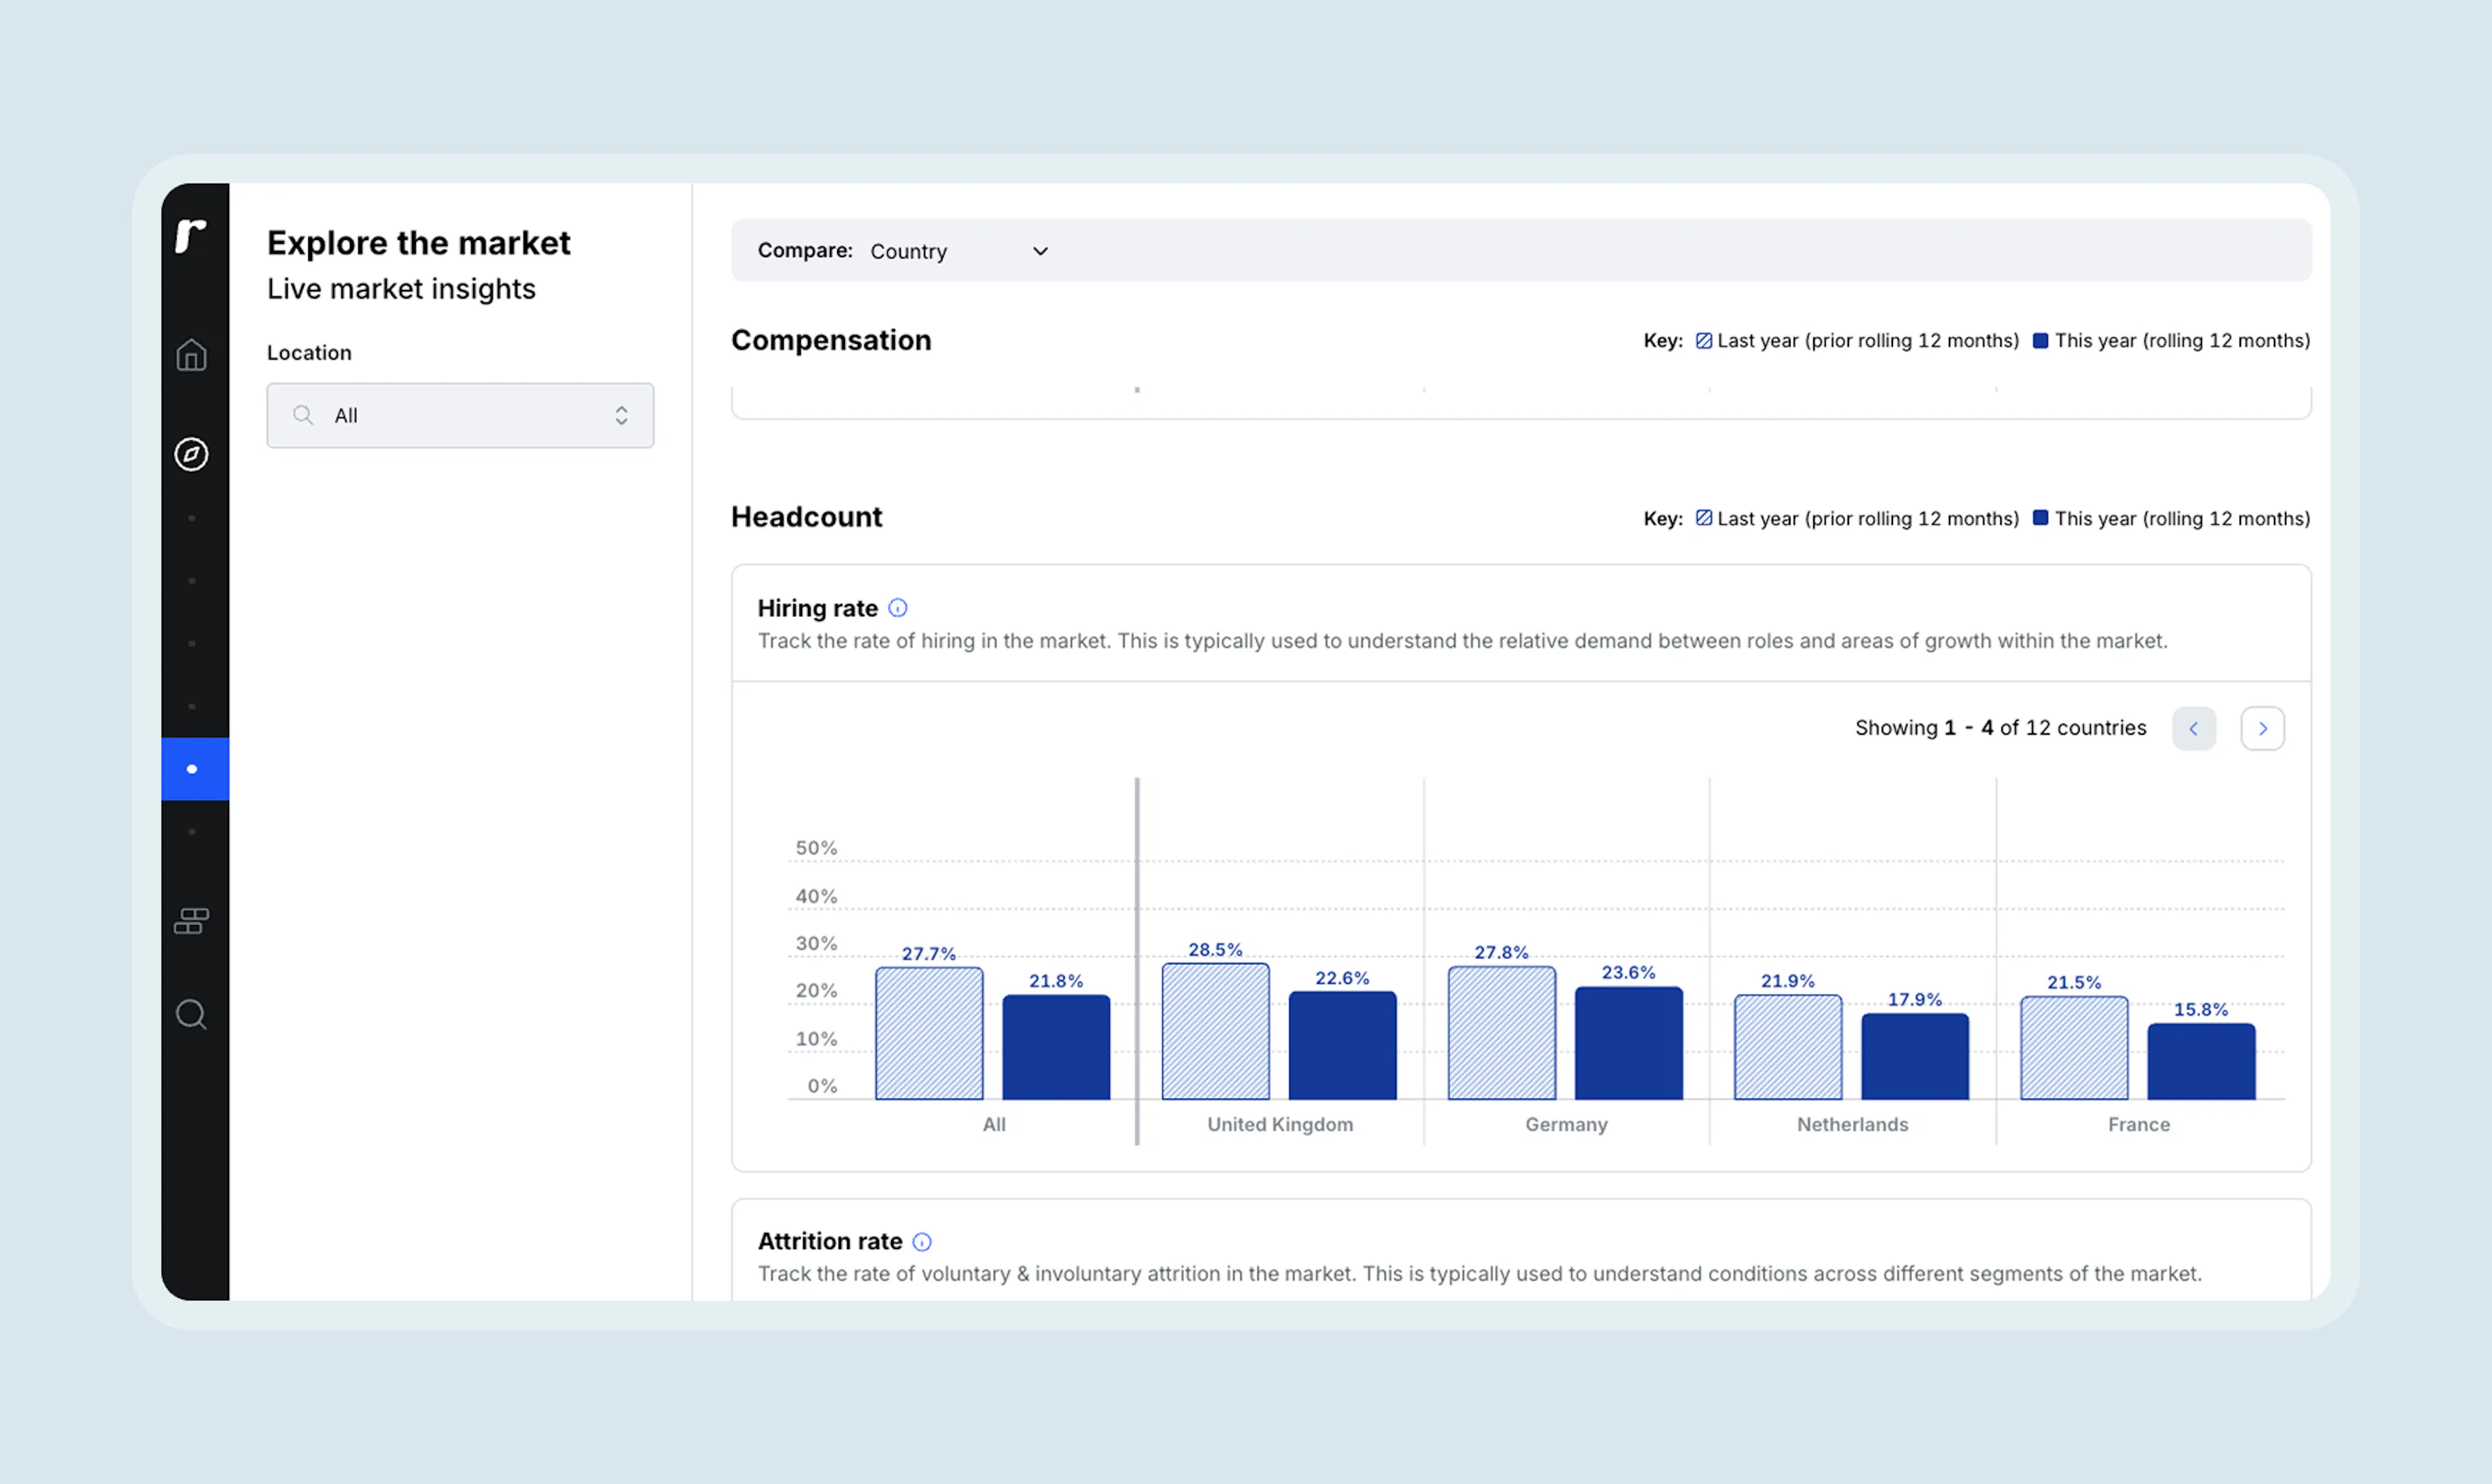The image size is (2492, 1484).
Task: Click the France axis label
Action: (x=2139, y=1125)
